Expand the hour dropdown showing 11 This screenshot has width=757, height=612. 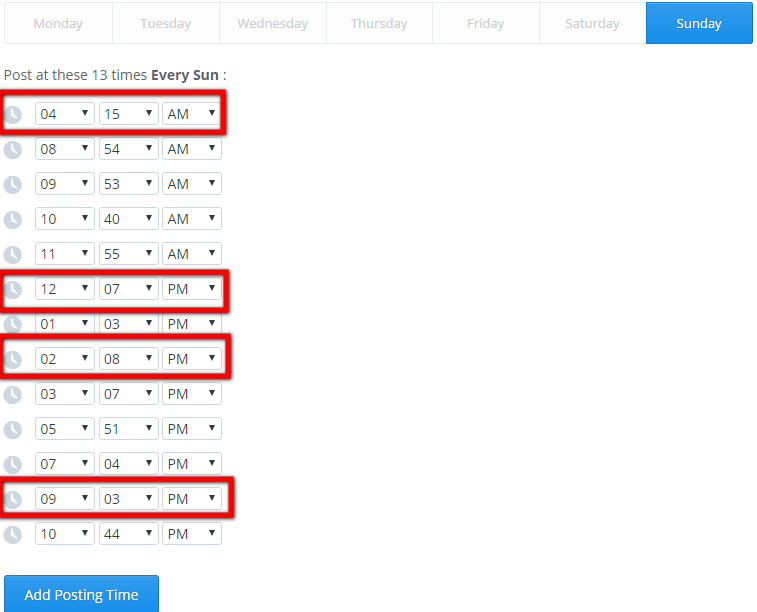[64, 254]
